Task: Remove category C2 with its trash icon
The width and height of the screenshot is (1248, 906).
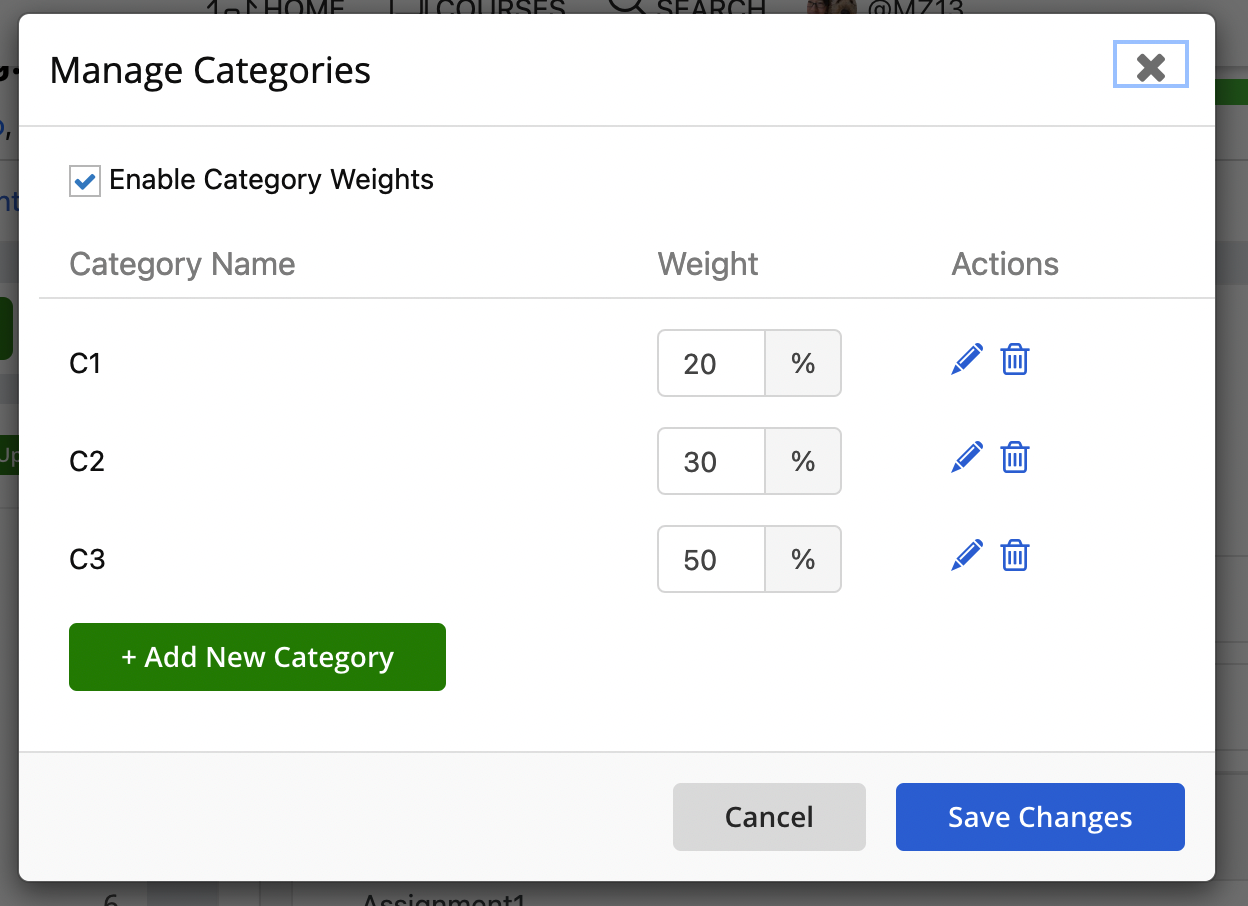Action: click(x=1015, y=457)
